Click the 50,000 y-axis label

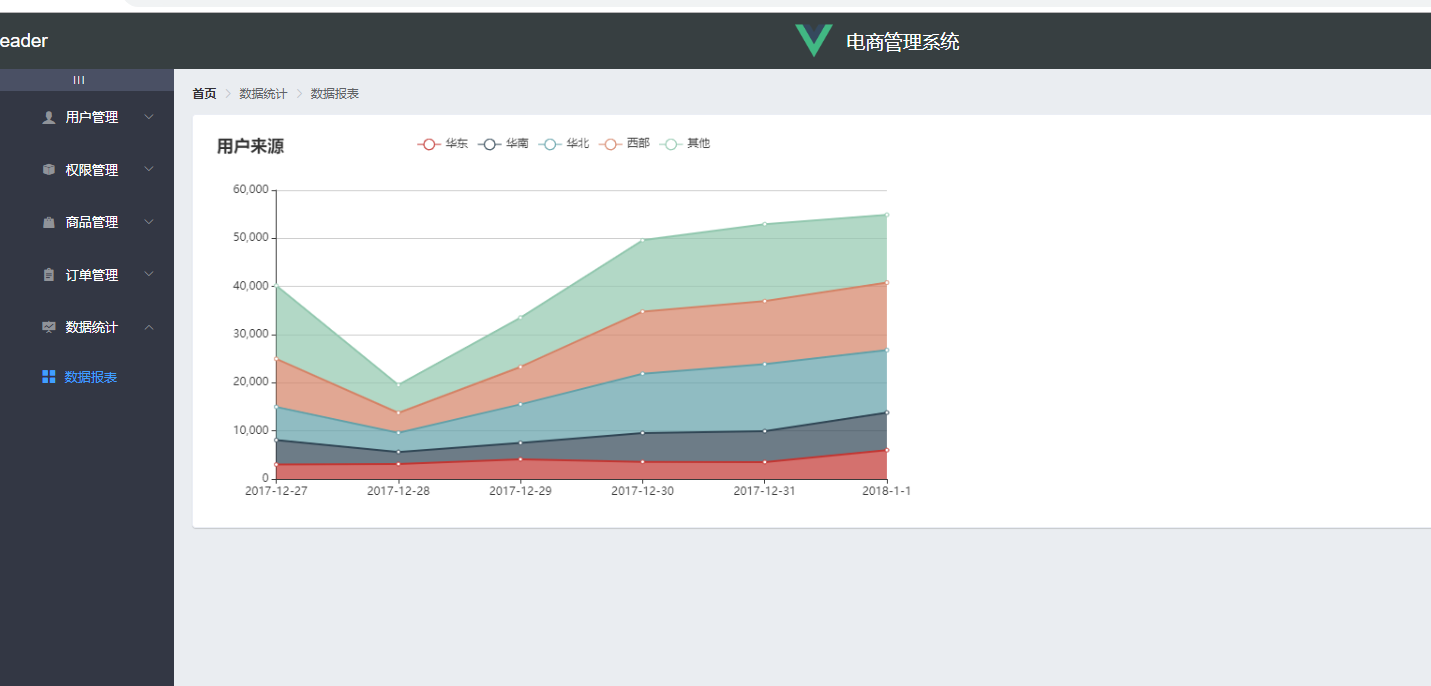pyautogui.click(x=250, y=238)
